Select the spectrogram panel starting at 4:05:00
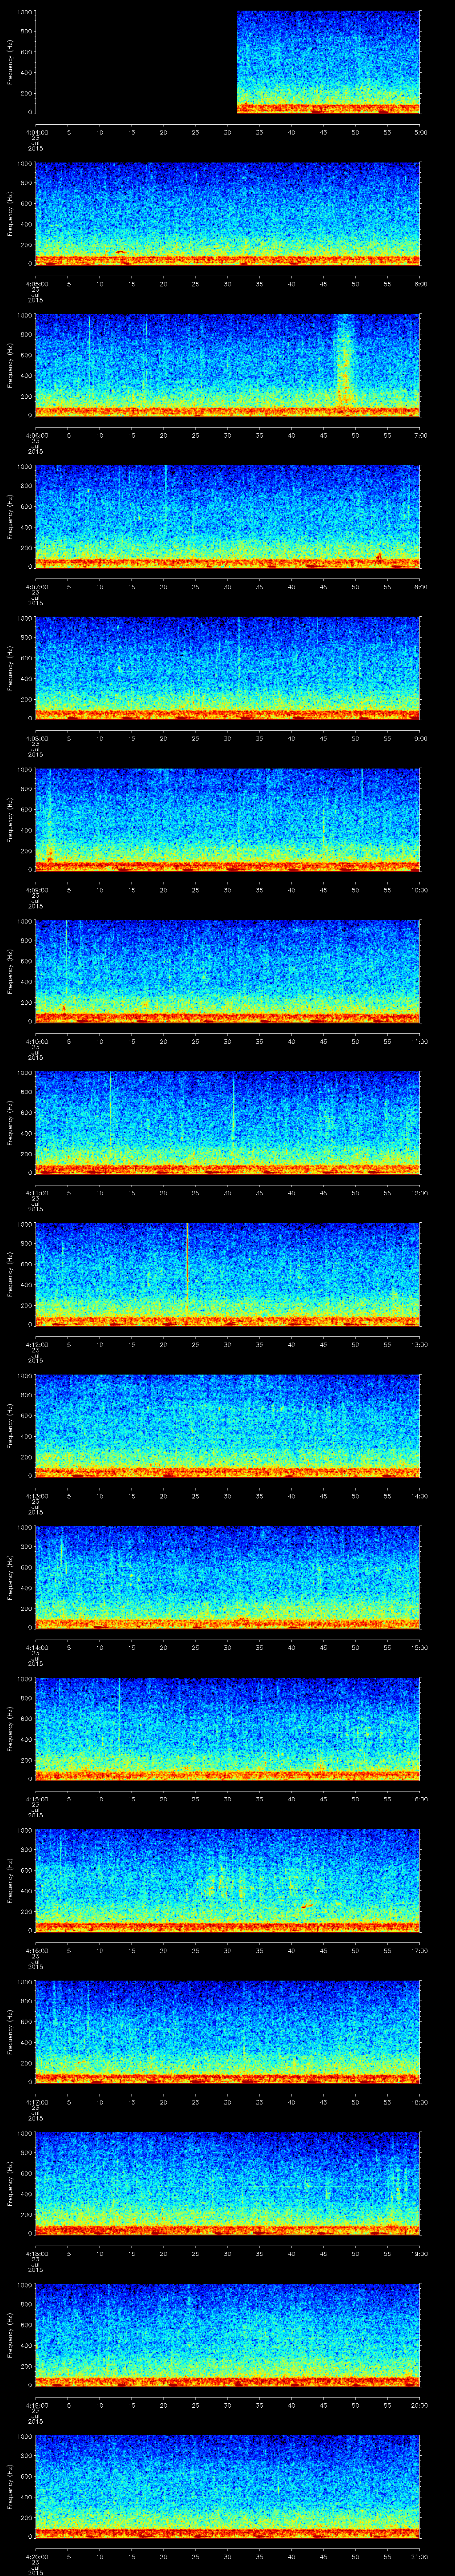 (x=228, y=214)
